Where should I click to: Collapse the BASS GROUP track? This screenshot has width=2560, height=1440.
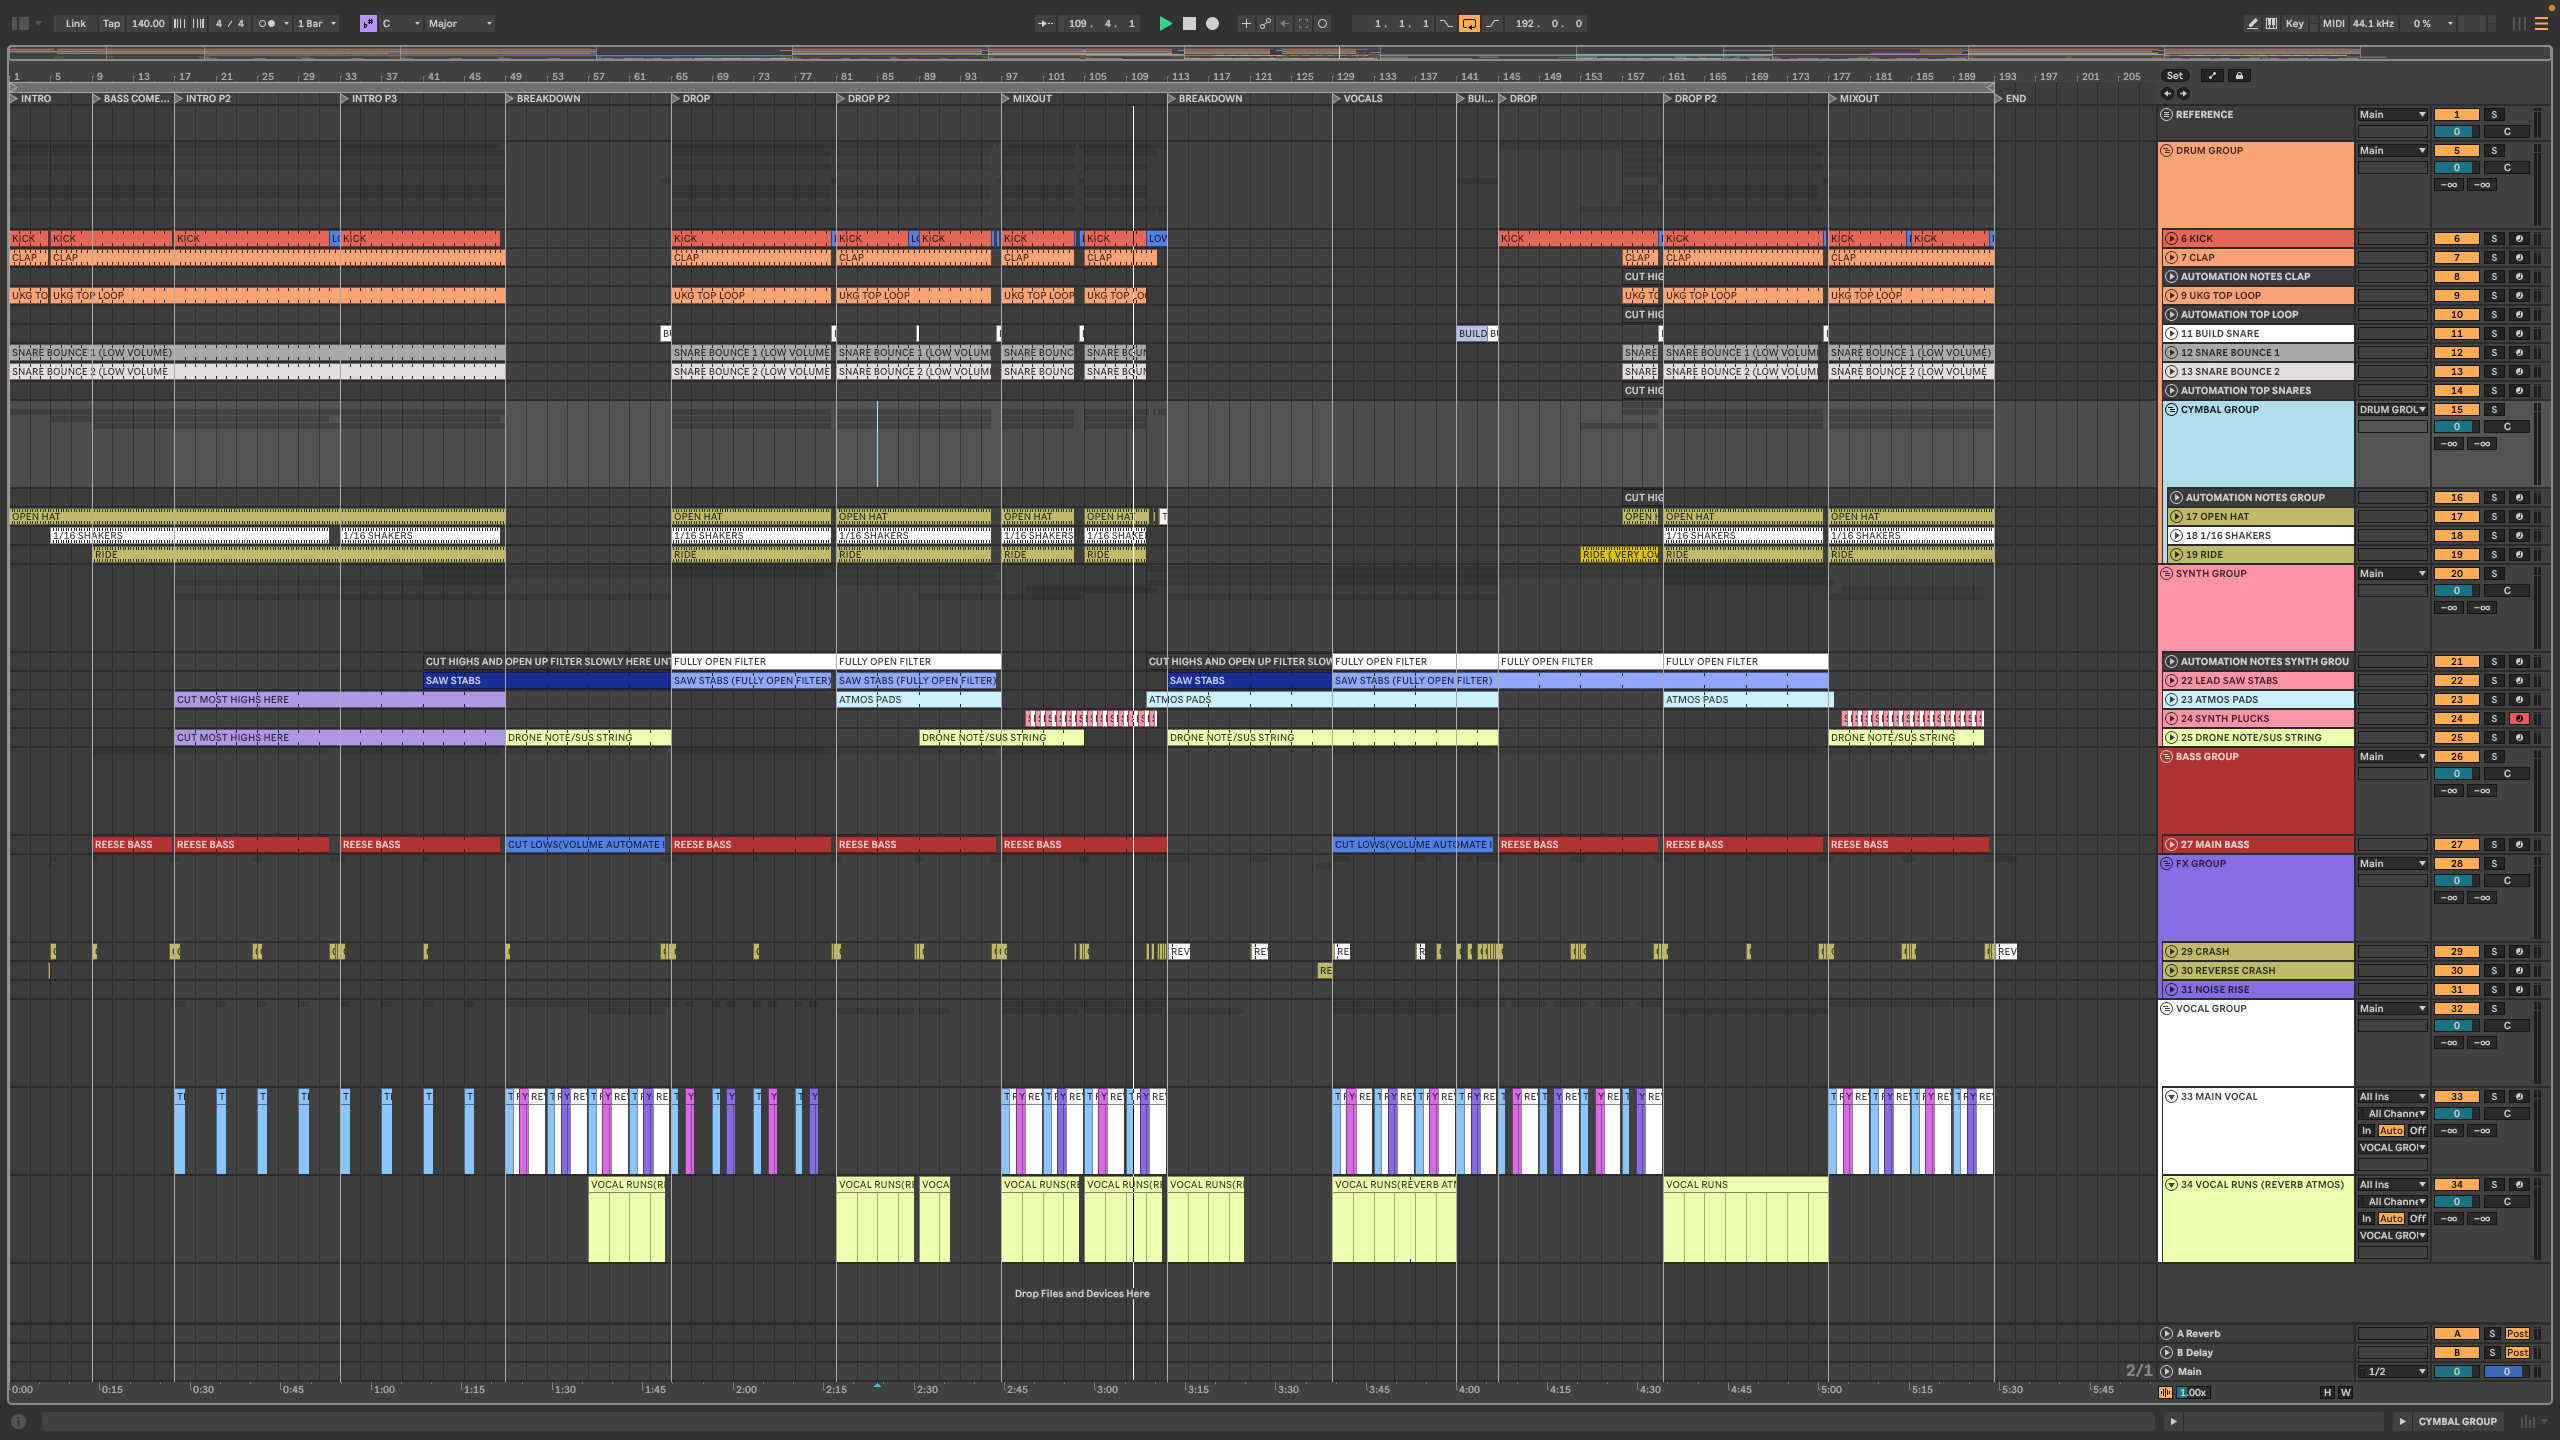(2167, 757)
